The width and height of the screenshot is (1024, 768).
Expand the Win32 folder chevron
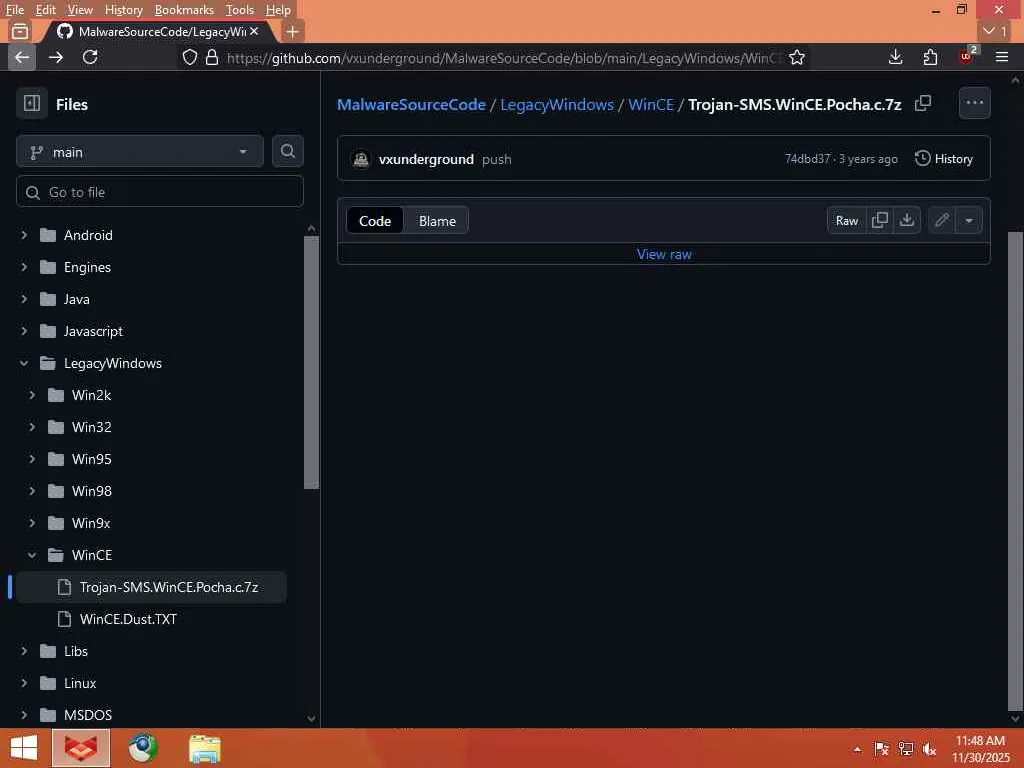click(32, 426)
